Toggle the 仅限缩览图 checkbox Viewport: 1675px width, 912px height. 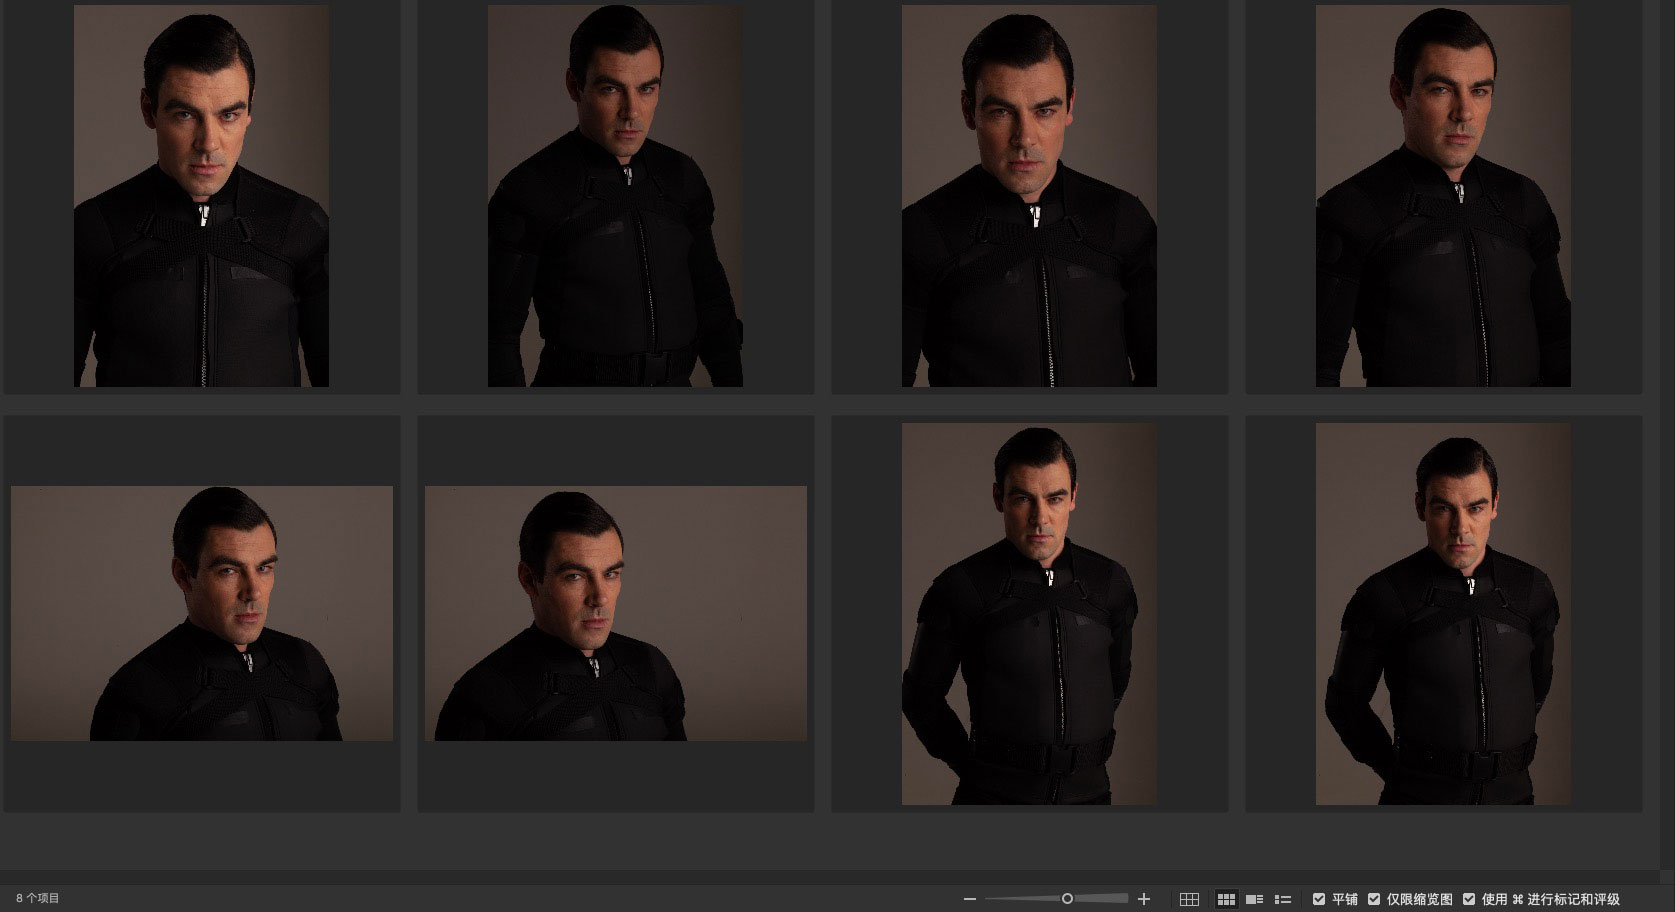coord(1374,899)
